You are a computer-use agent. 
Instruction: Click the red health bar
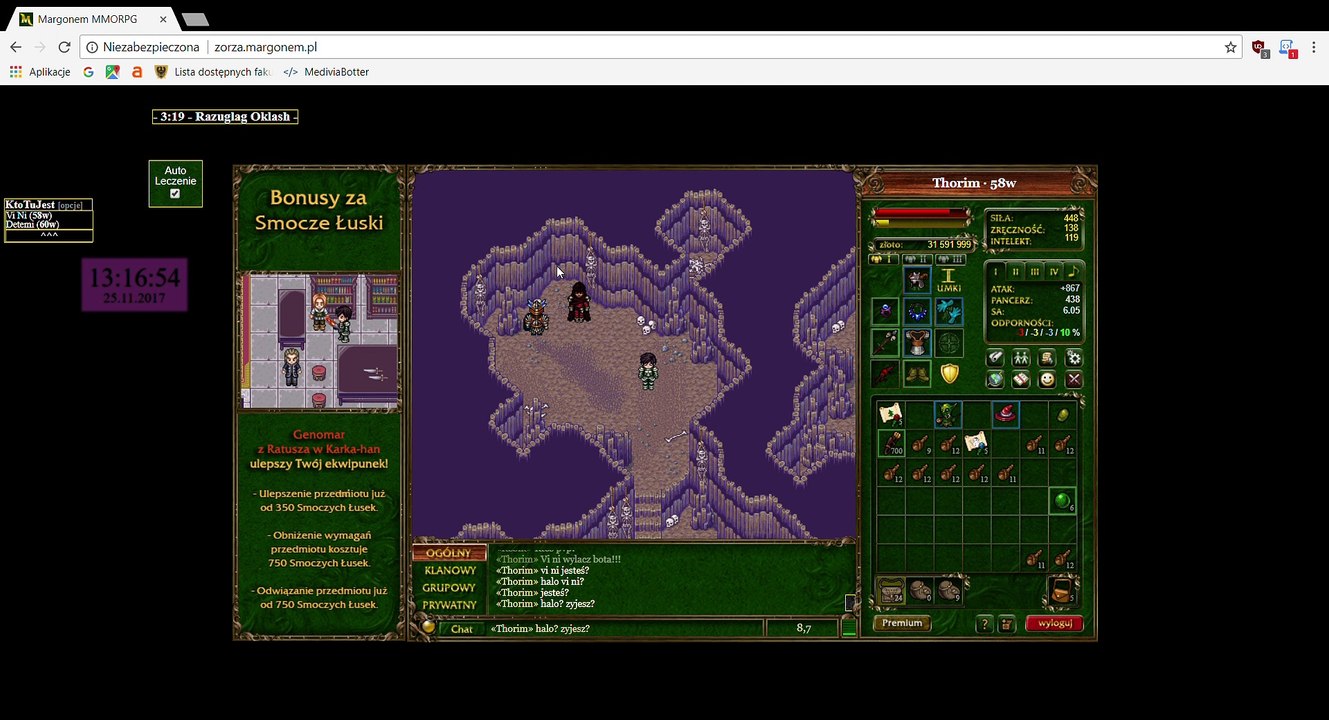tap(921, 212)
